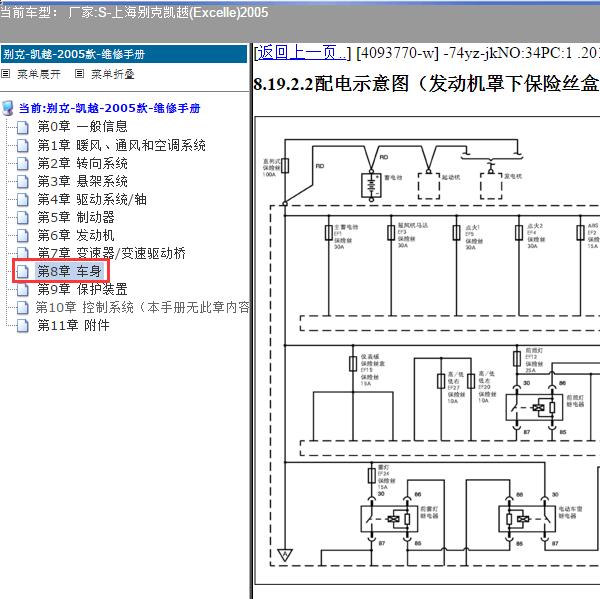
Task: Click the starter dashed box in the diagram
Action: (x=429, y=186)
